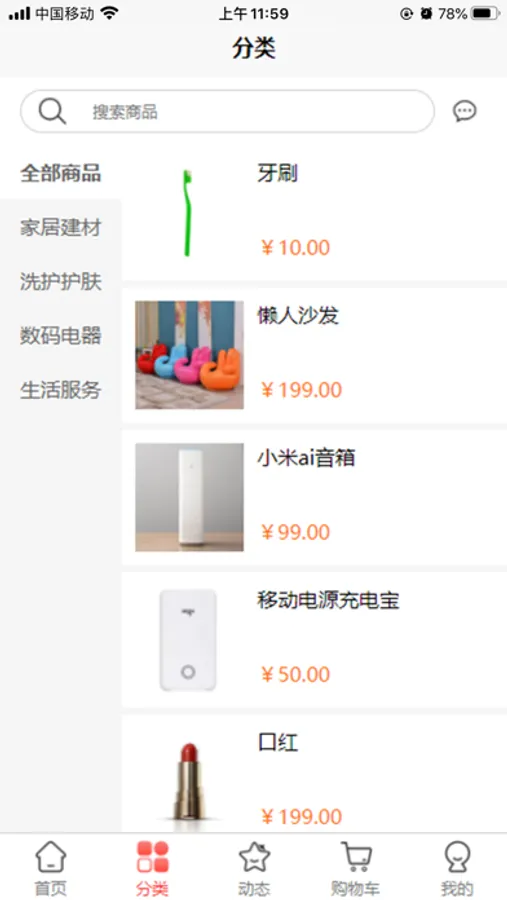Open the 首页 home icon

click(x=51, y=857)
